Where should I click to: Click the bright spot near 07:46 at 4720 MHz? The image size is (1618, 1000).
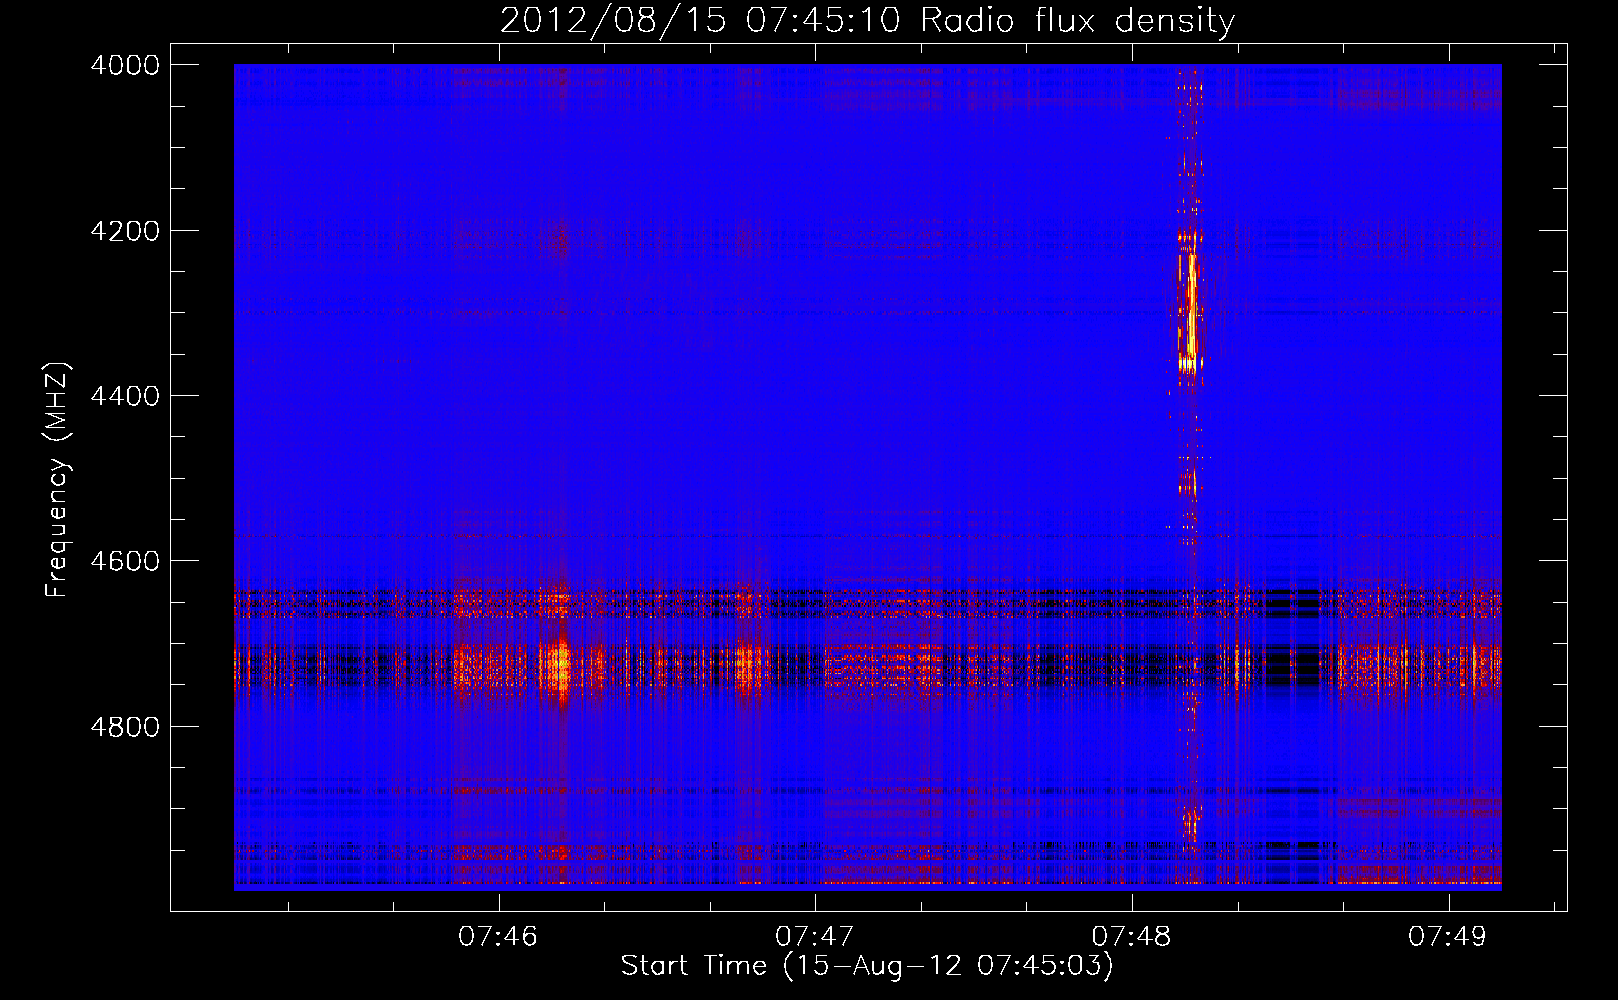[558, 665]
